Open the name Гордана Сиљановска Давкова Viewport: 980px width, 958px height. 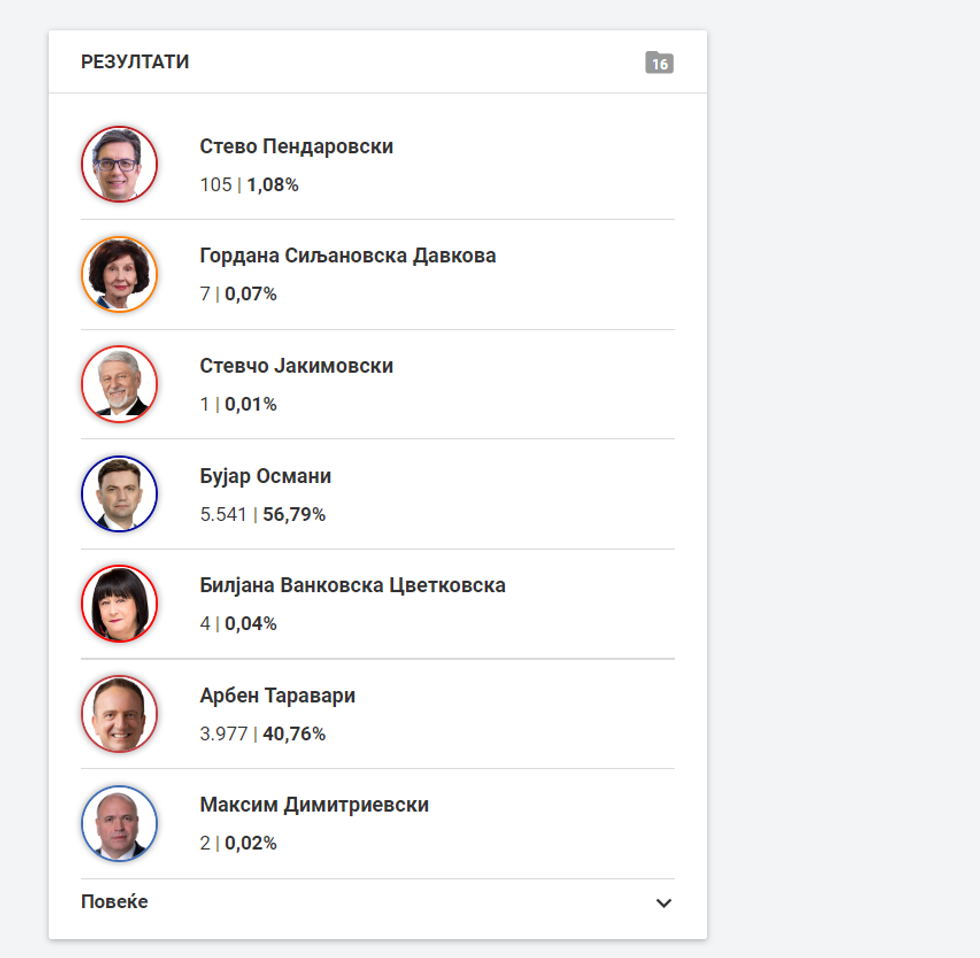348,256
